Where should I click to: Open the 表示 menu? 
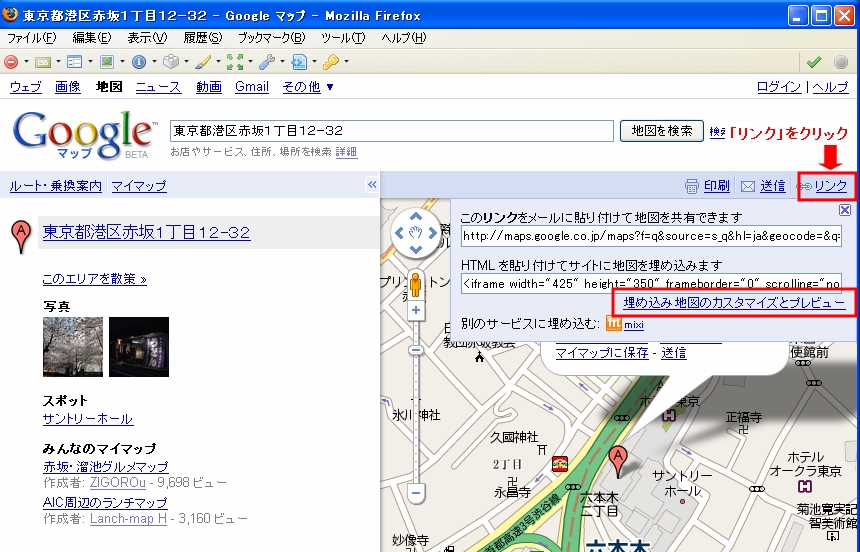pos(147,38)
